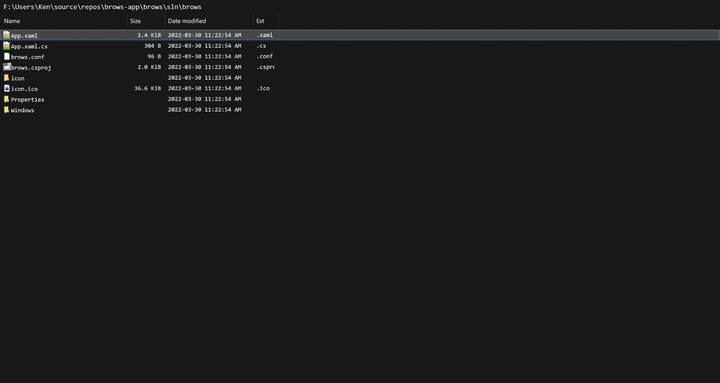Click the folder path at the top
The width and height of the screenshot is (720, 383).
pos(102,7)
